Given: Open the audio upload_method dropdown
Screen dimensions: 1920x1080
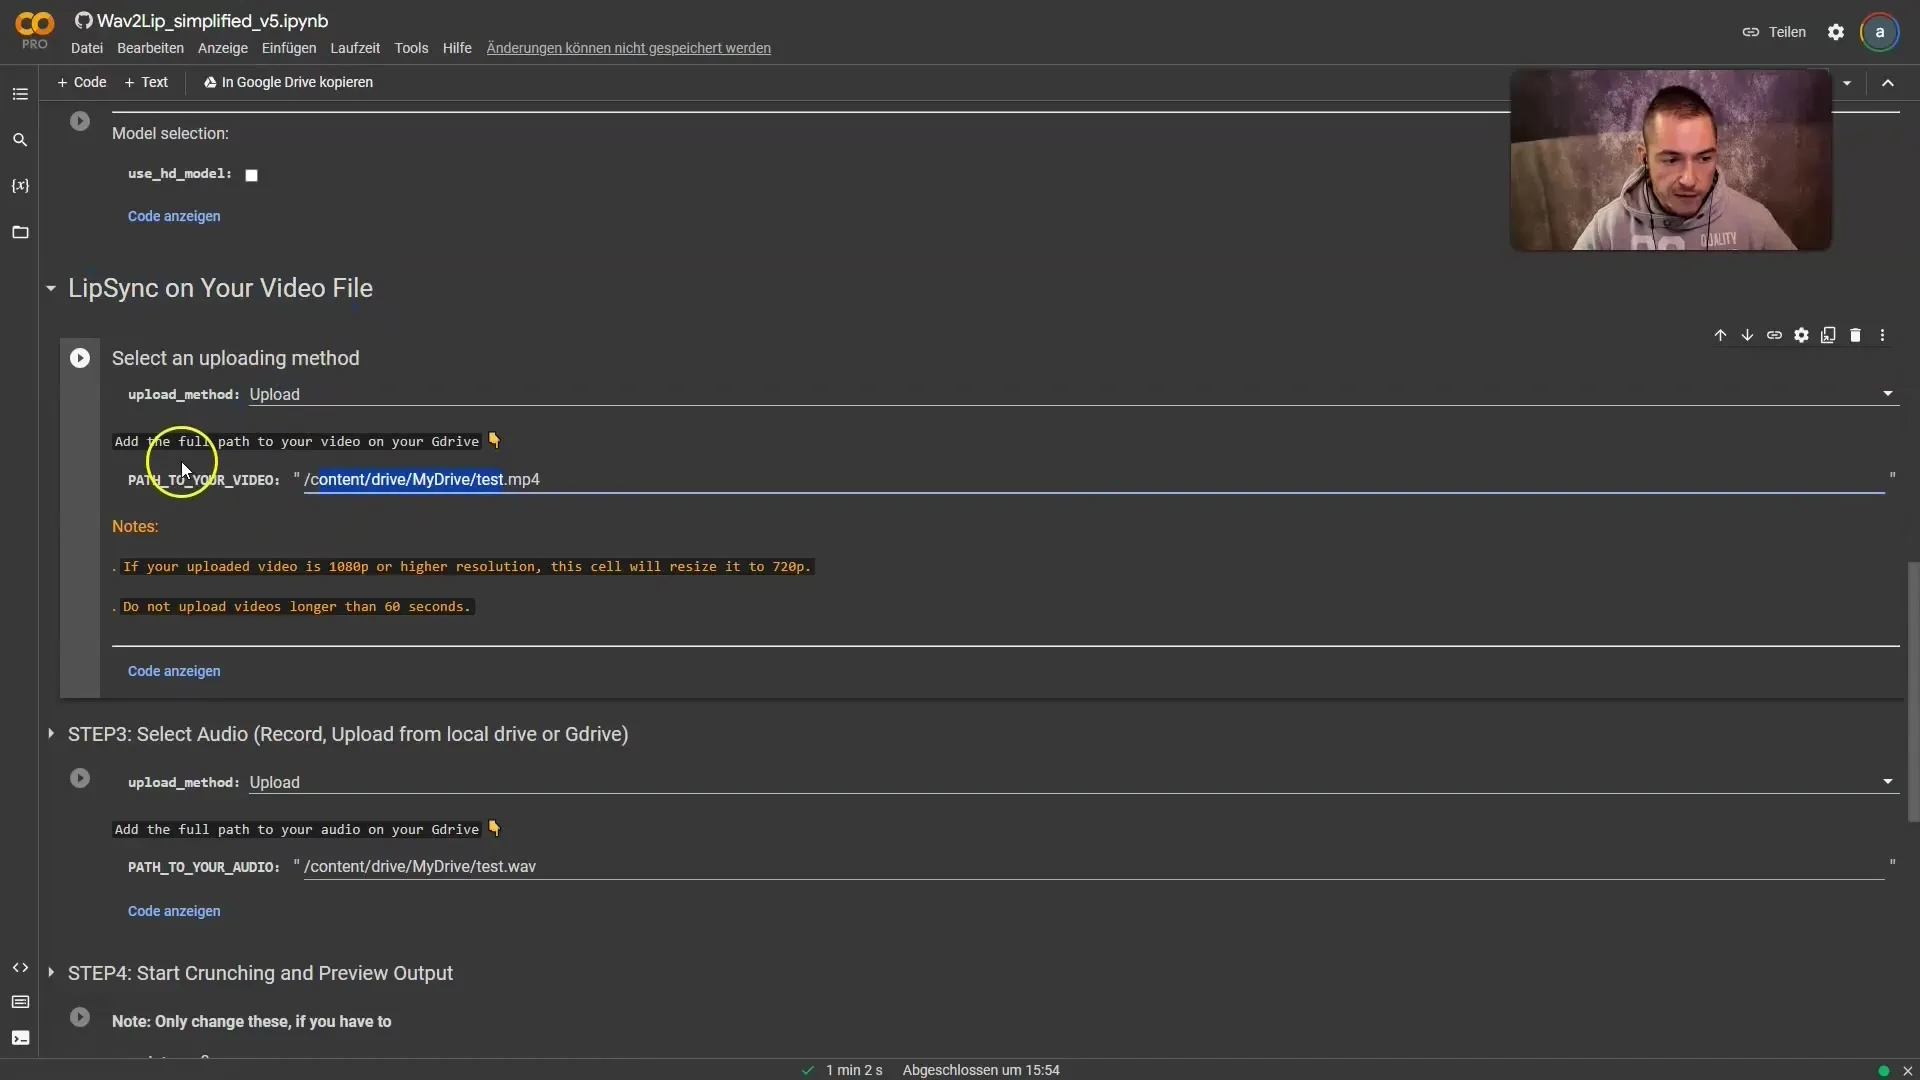Looking at the screenshot, I should coord(1073,782).
